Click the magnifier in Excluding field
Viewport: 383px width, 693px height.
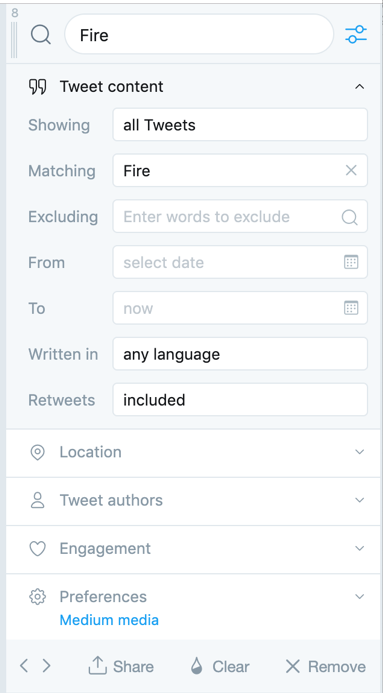click(x=349, y=217)
